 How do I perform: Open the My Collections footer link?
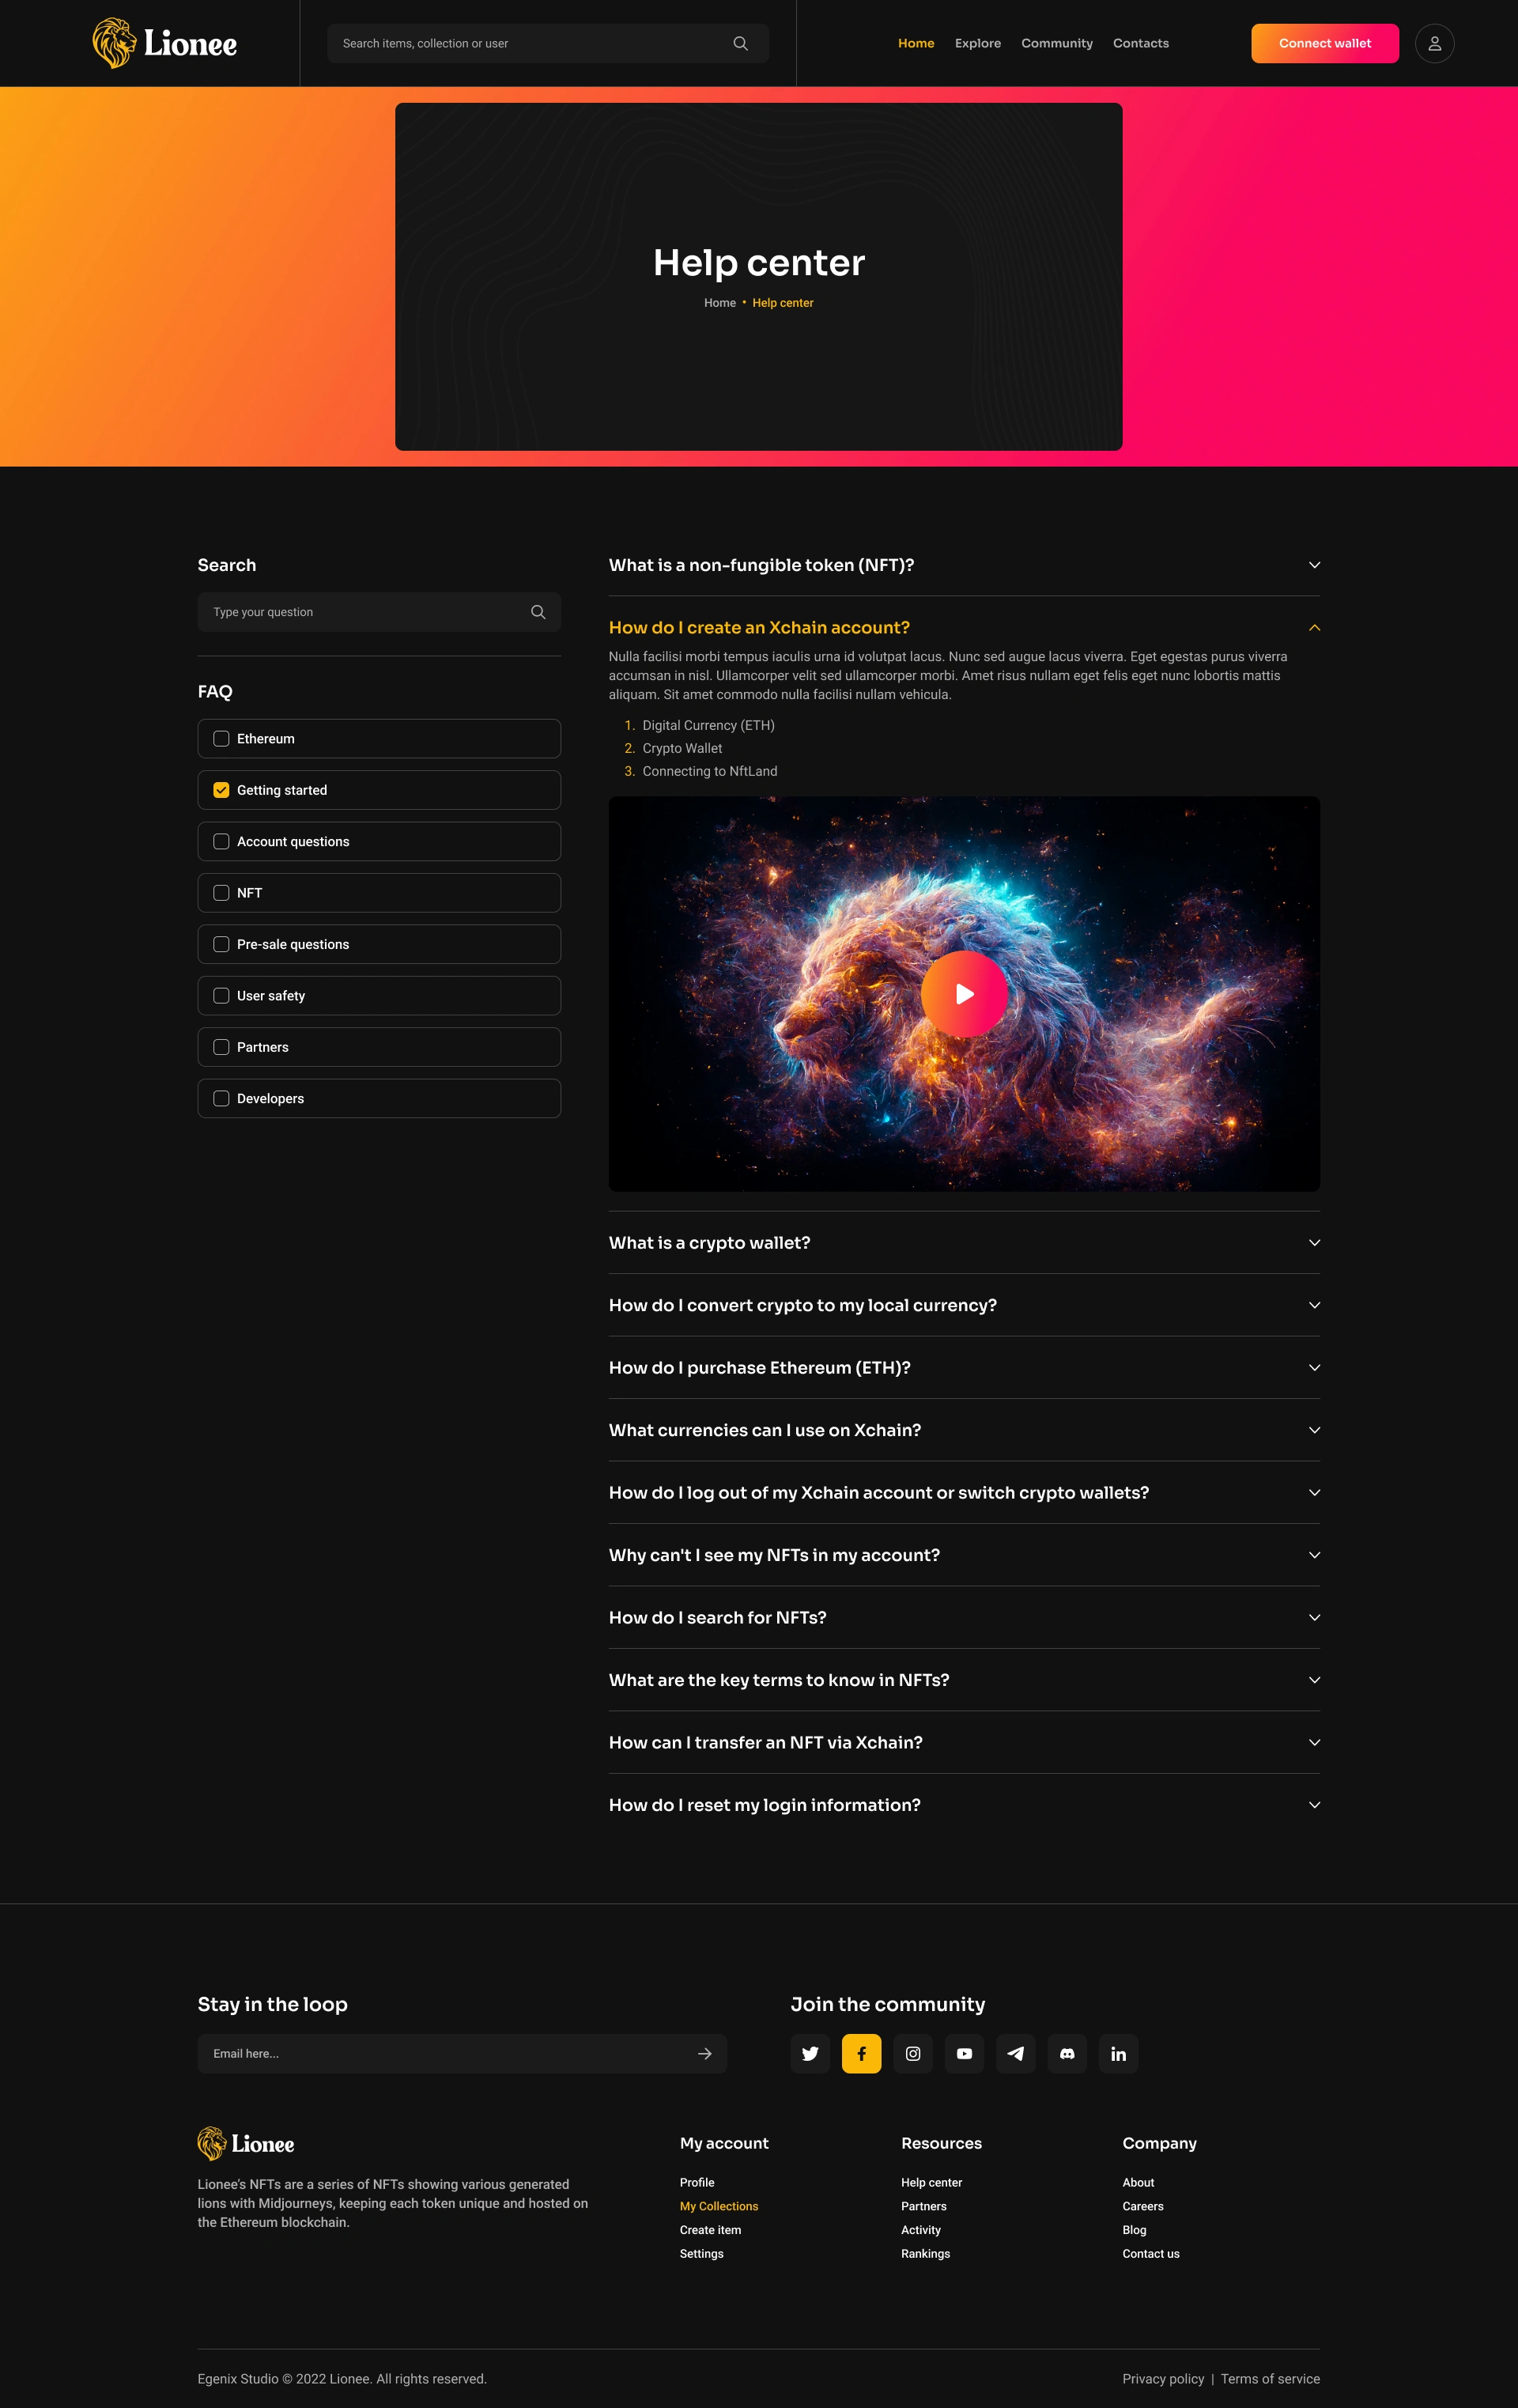pos(718,2206)
